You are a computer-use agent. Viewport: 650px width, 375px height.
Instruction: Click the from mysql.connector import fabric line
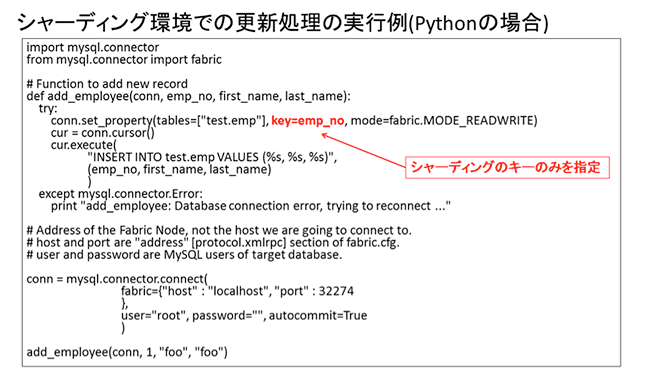tap(124, 60)
